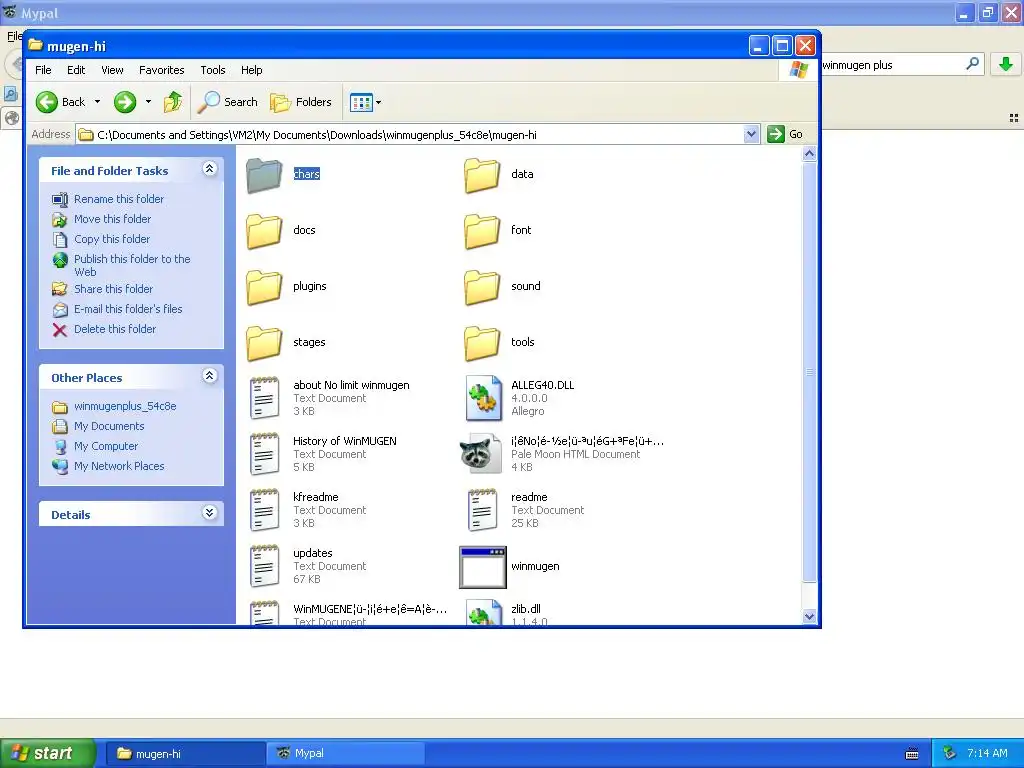Switch to Mypal in the taskbar
The image size is (1024, 768).
[x=345, y=754]
